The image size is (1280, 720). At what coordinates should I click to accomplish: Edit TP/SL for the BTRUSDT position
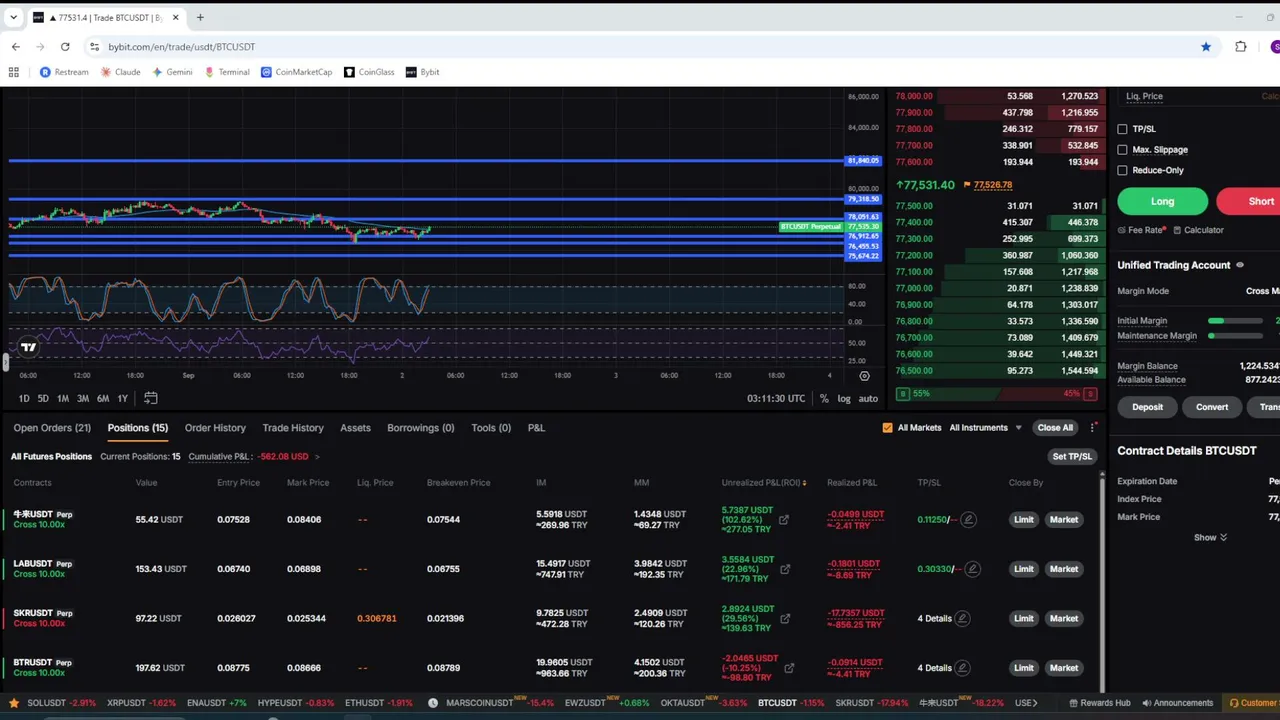pyautogui.click(x=962, y=668)
